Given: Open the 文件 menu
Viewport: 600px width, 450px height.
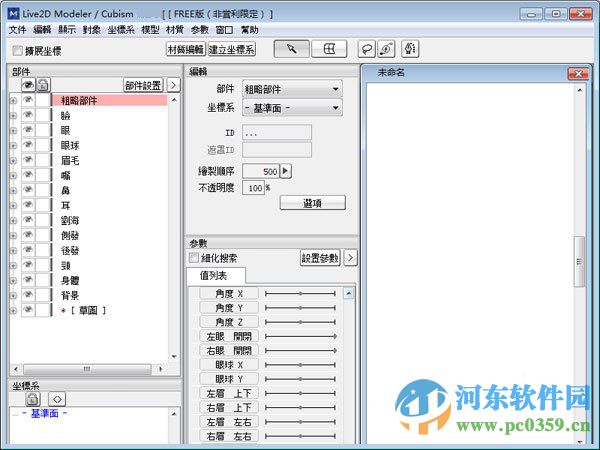Looking at the screenshot, I should (17, 30).
